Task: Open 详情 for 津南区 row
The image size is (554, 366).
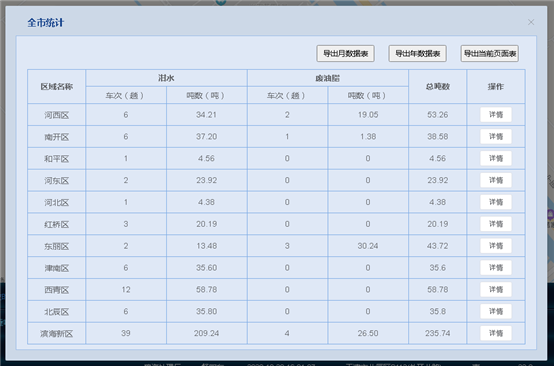Action: pos(496,268)
